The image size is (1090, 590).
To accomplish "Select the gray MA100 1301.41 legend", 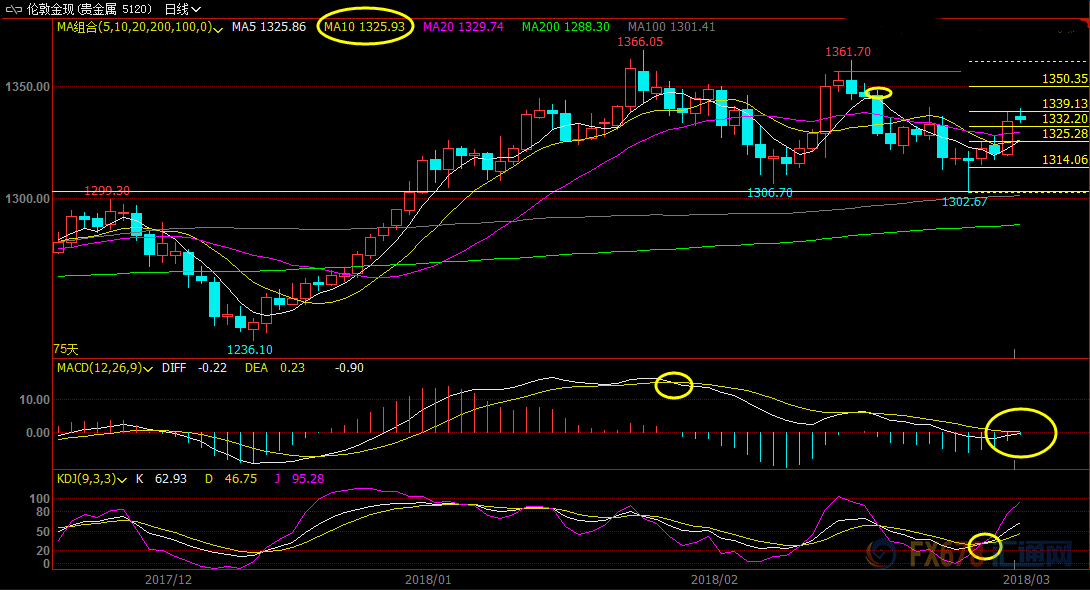I will click(x=671, y=27).
